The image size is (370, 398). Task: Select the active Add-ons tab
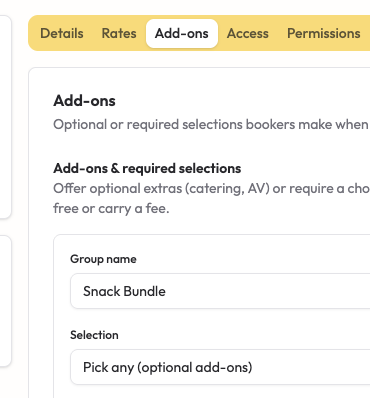tap(182, 33)
